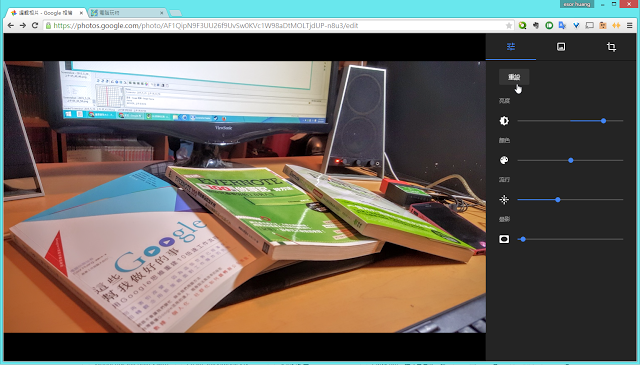Close the Google Photos browser tab
Viewport: 640px width, 365px height.
(81, 13)
